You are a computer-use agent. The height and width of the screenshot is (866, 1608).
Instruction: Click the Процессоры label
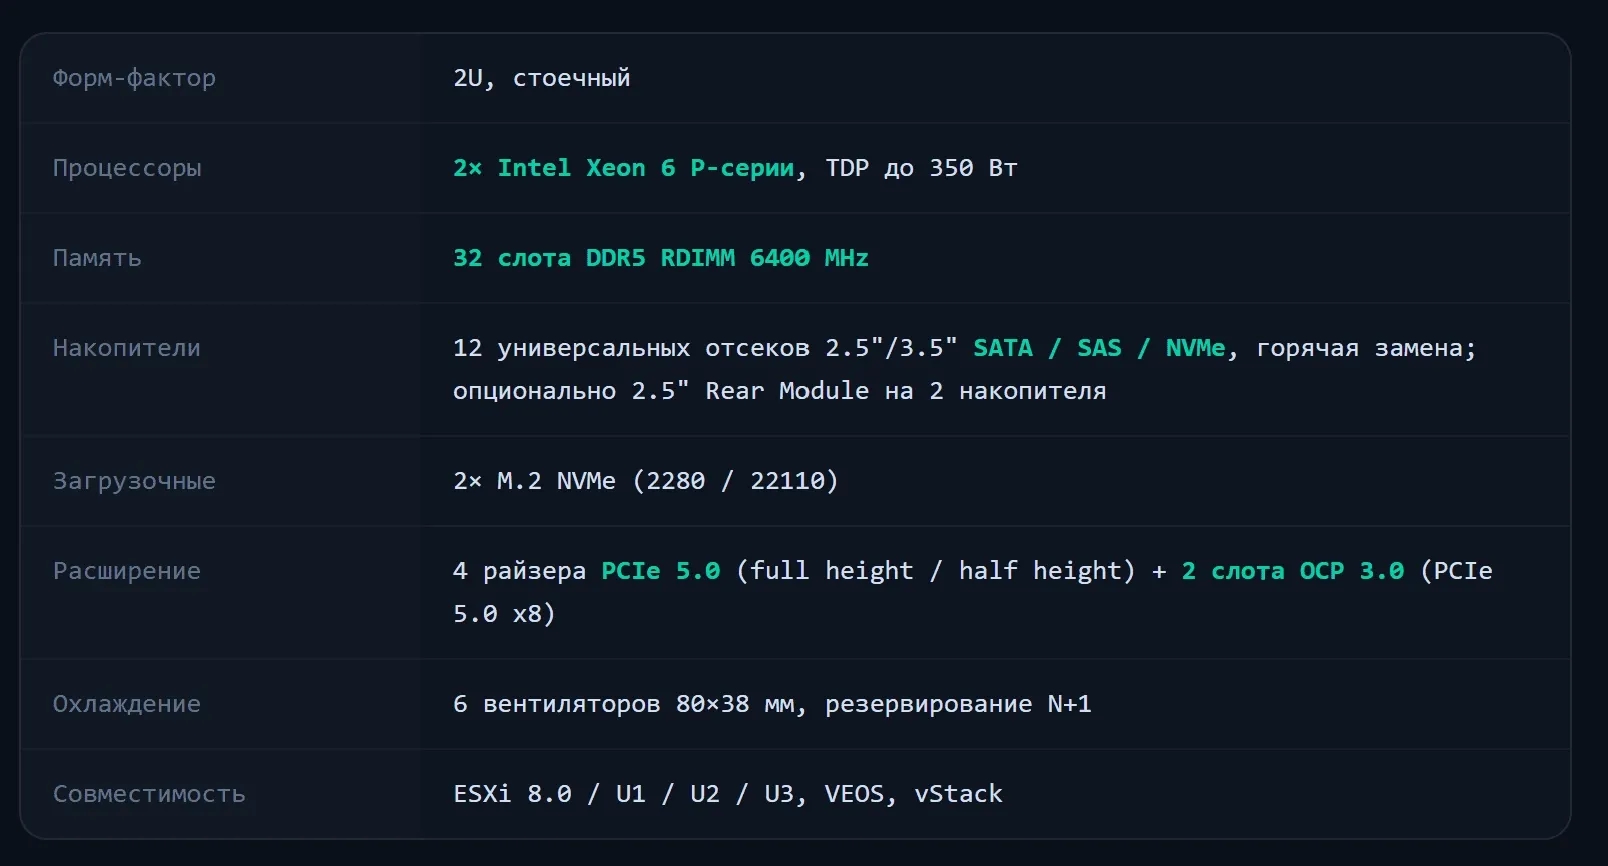coord(127,168)
